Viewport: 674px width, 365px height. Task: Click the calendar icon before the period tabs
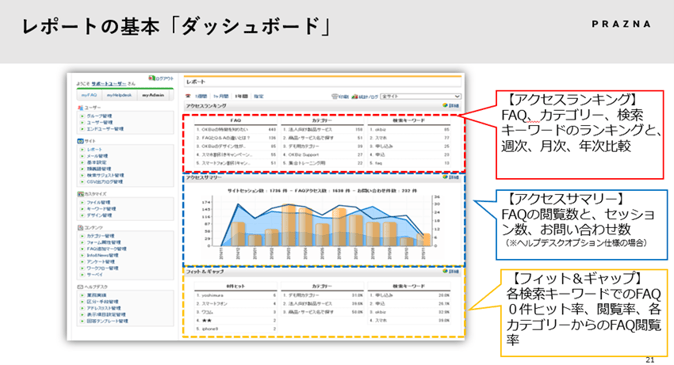tap(188, 96)
